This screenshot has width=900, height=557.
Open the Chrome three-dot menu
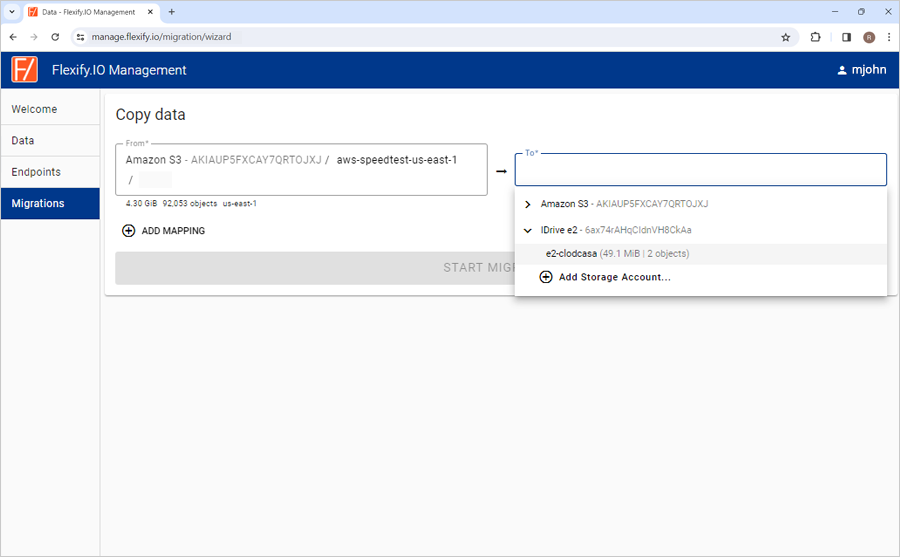click(x=889, y=37)
